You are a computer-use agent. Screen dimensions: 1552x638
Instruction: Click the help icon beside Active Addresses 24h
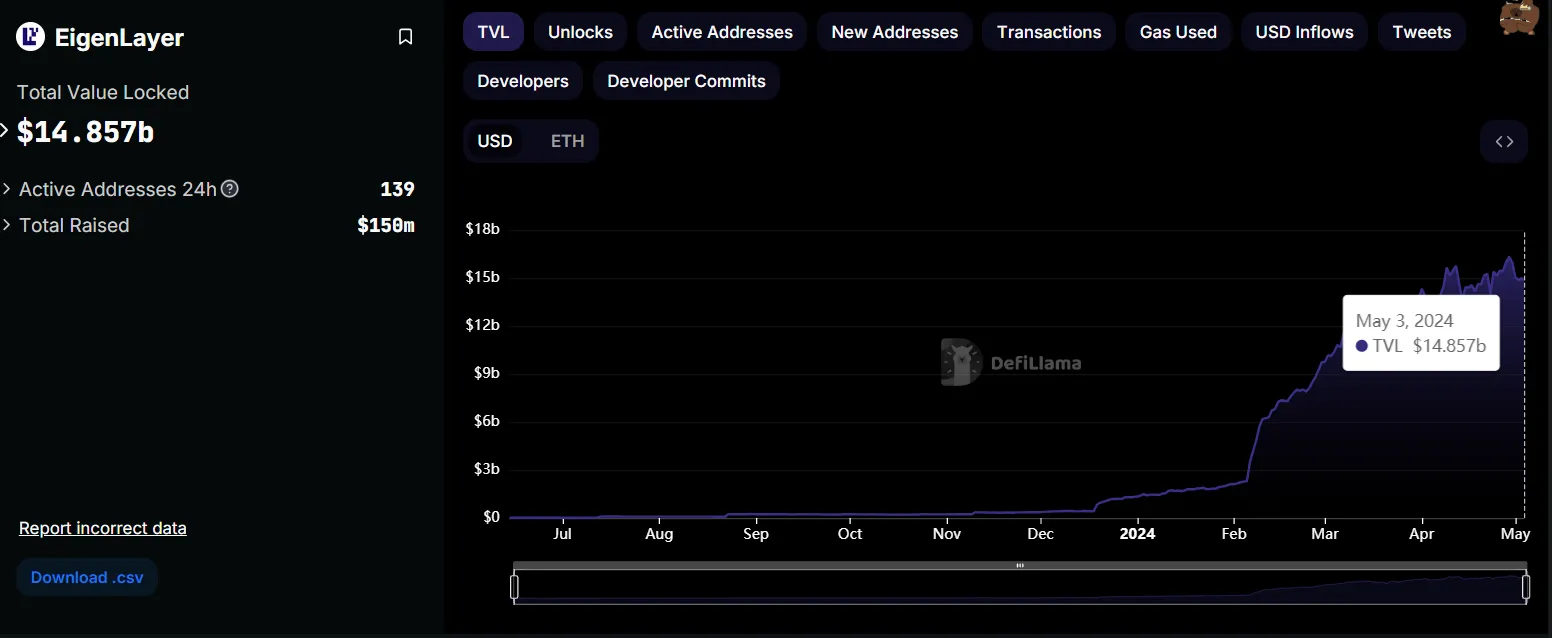point(230,189)
